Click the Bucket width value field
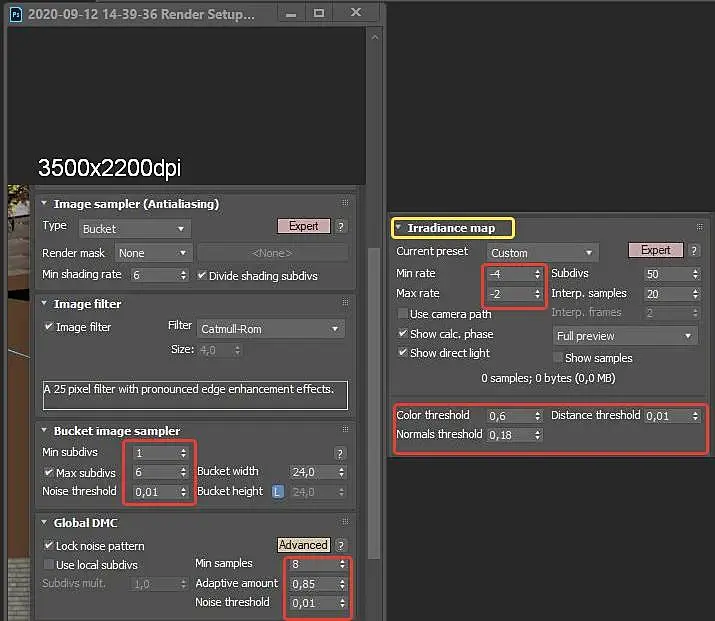 click(x=313, y=472)
